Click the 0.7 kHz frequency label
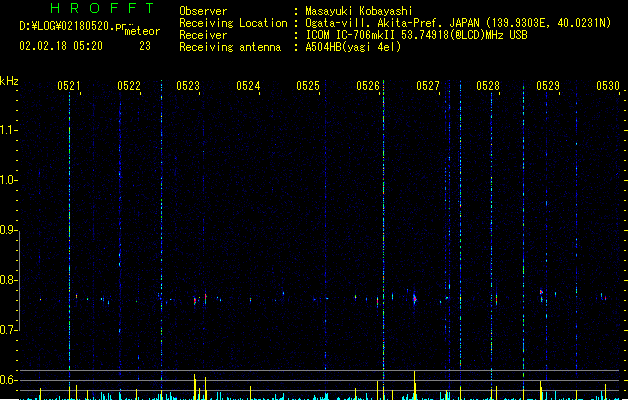 [8, 330]
